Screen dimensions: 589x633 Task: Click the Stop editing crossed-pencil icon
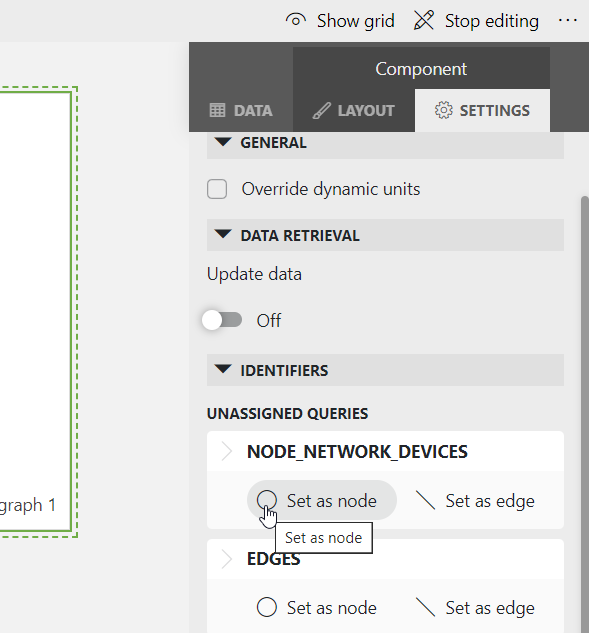click(x=424, y=20)
